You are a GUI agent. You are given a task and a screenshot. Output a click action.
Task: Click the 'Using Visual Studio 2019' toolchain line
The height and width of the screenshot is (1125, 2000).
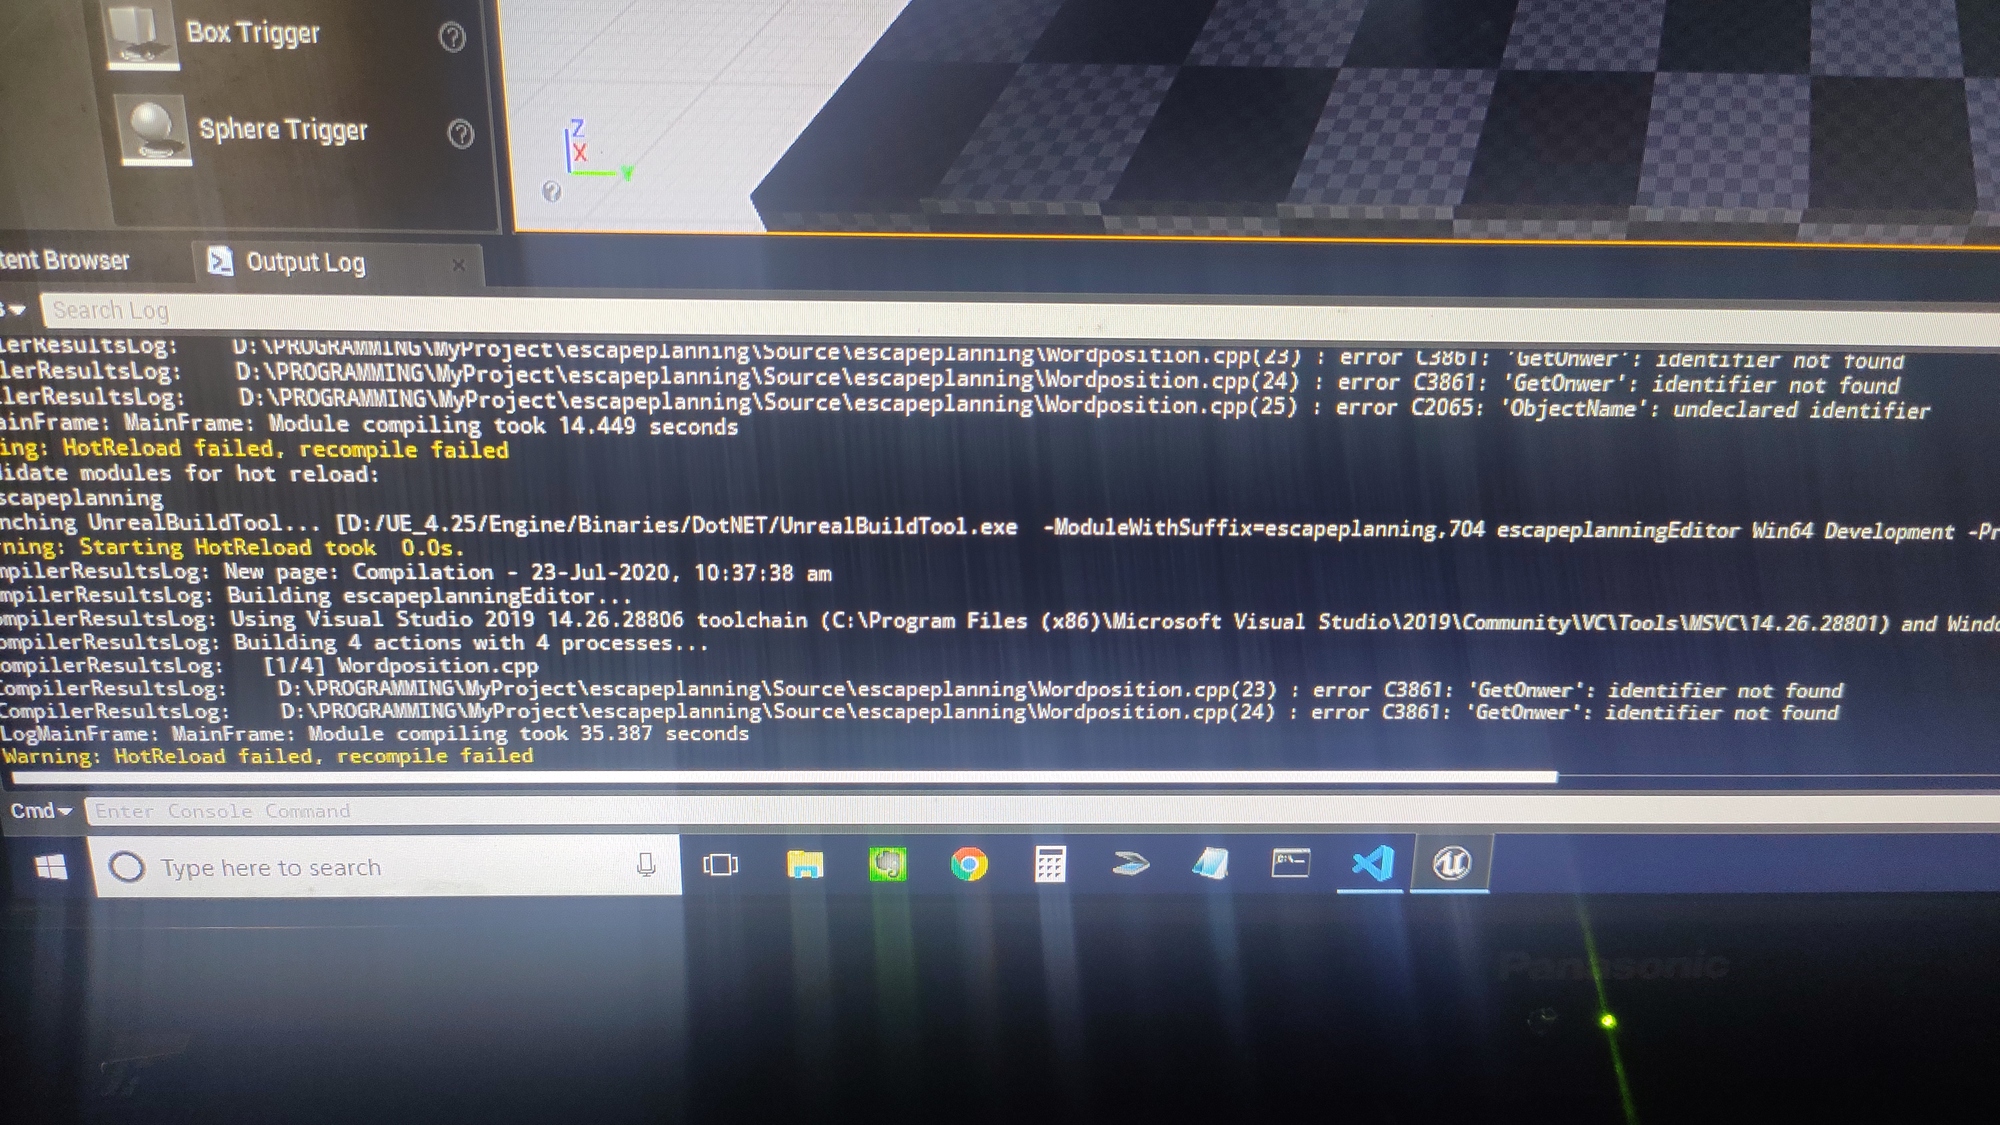coord(1000,620)
